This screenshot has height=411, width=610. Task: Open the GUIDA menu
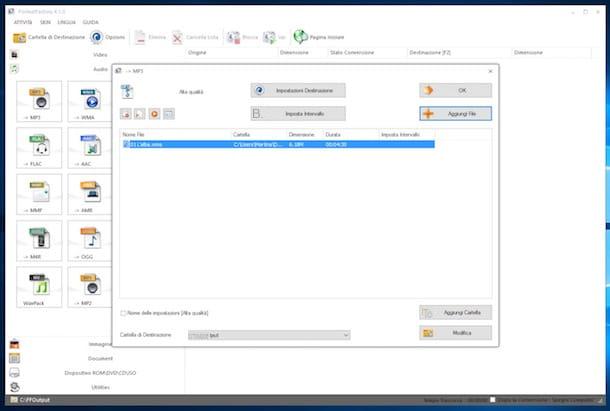(x=91, y=22)
